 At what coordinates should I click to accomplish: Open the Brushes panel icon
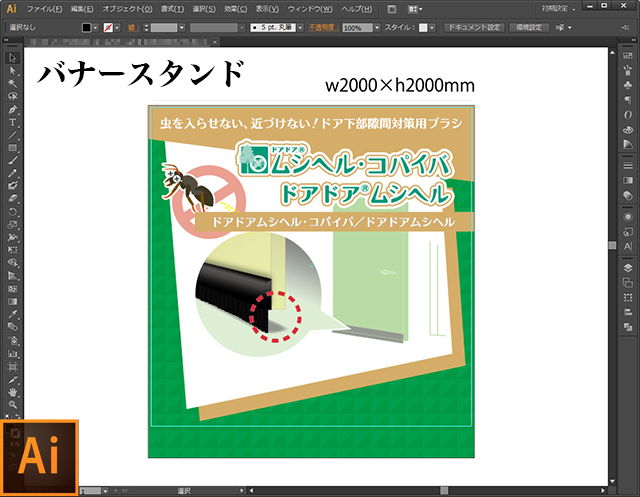[628, 70]
